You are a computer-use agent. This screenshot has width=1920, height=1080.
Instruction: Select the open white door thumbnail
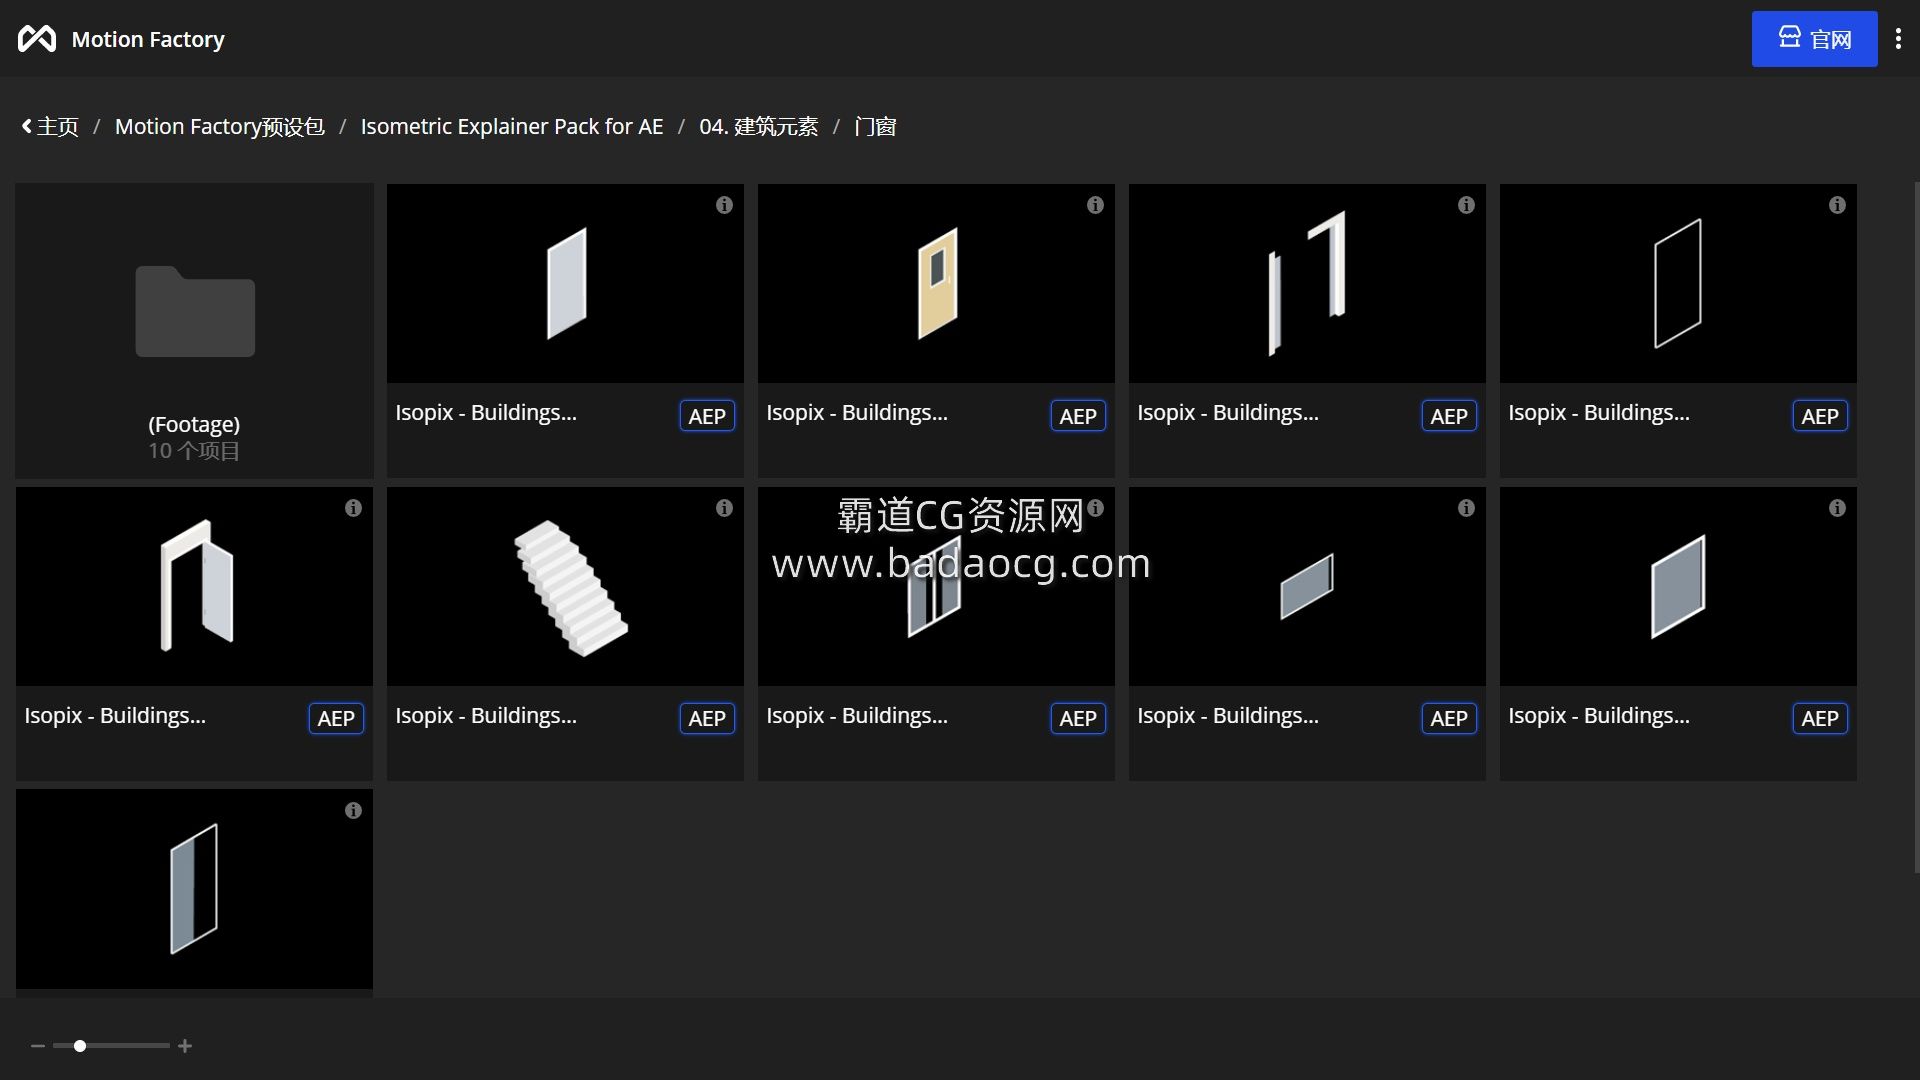tap(194, 587)
